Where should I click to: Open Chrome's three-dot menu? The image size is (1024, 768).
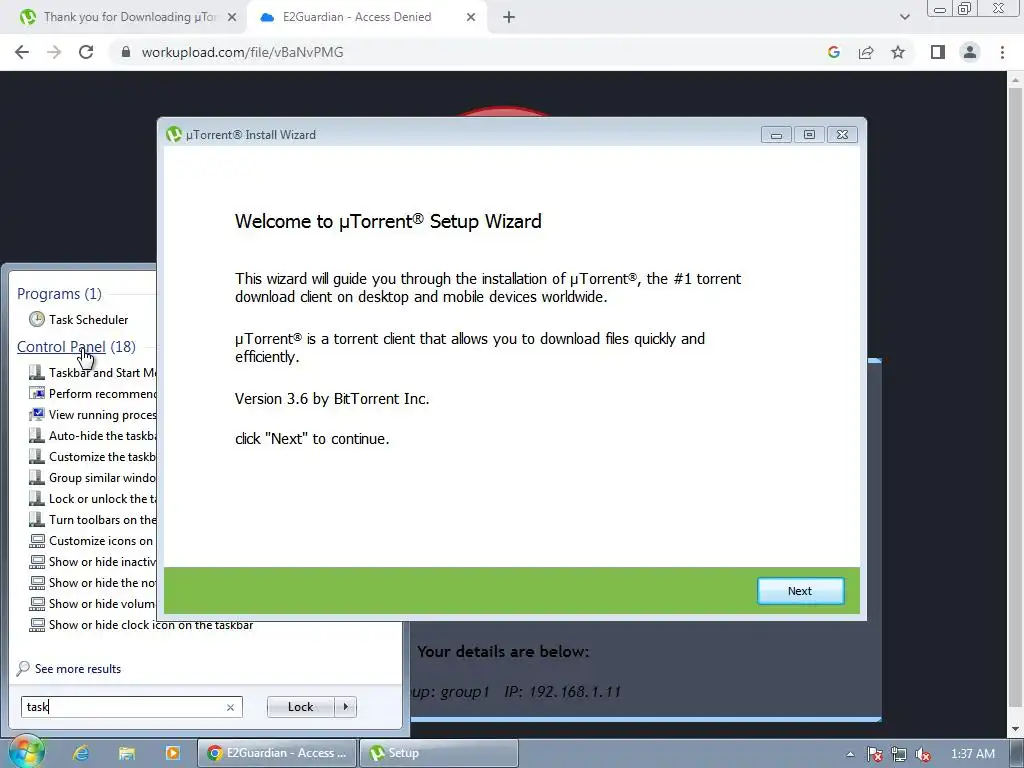tap(1002, 52)
